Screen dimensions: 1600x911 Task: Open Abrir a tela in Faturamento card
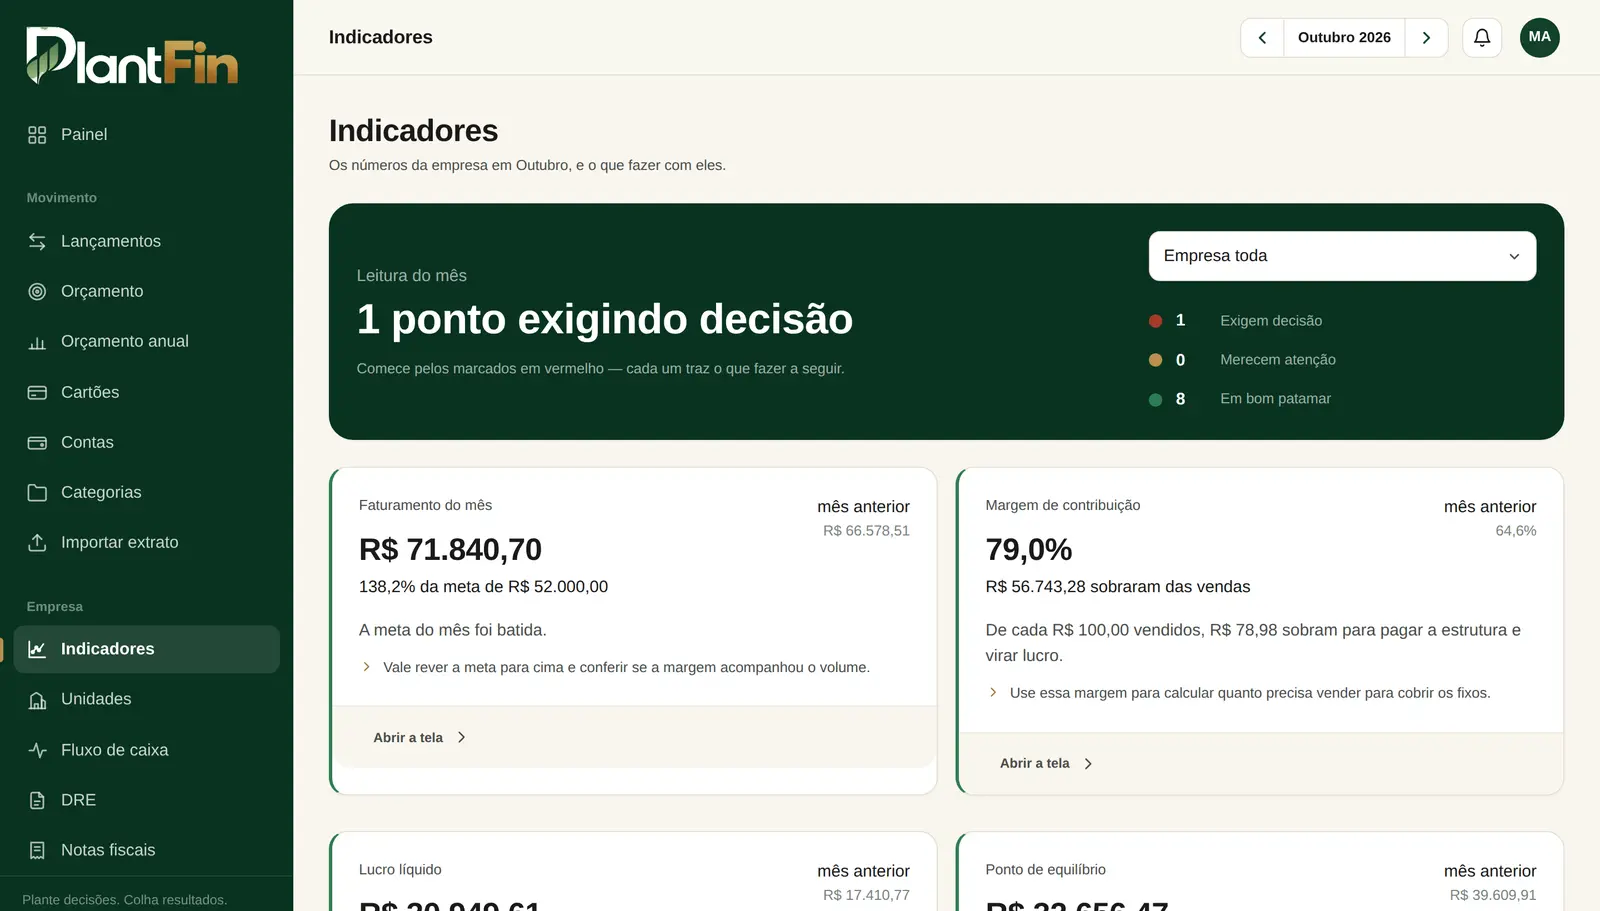[x=420, y=737]
